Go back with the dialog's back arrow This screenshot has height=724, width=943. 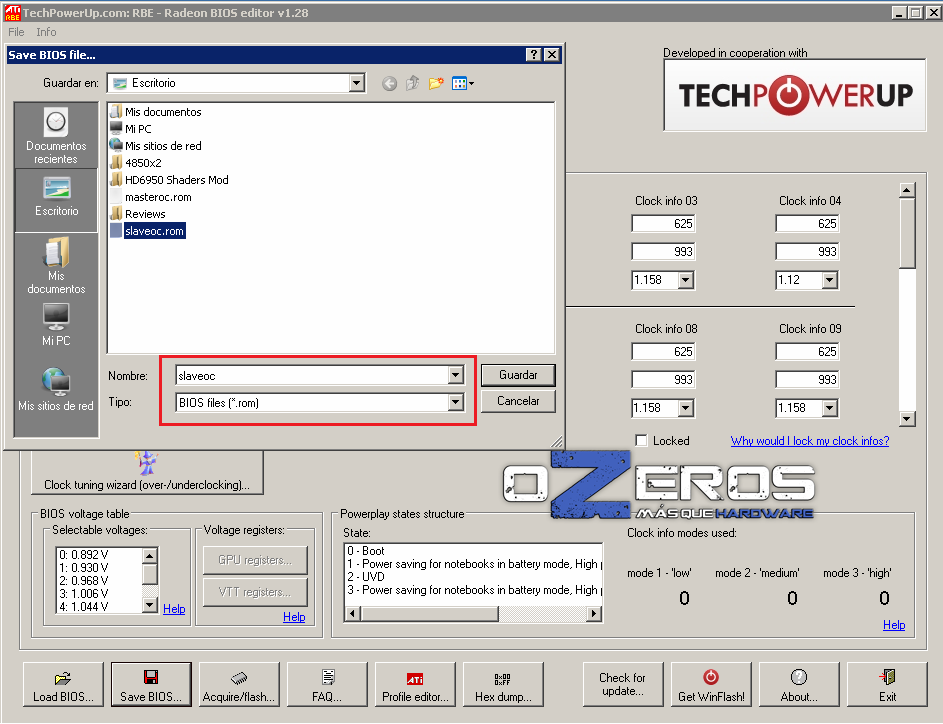pos(389,84)
